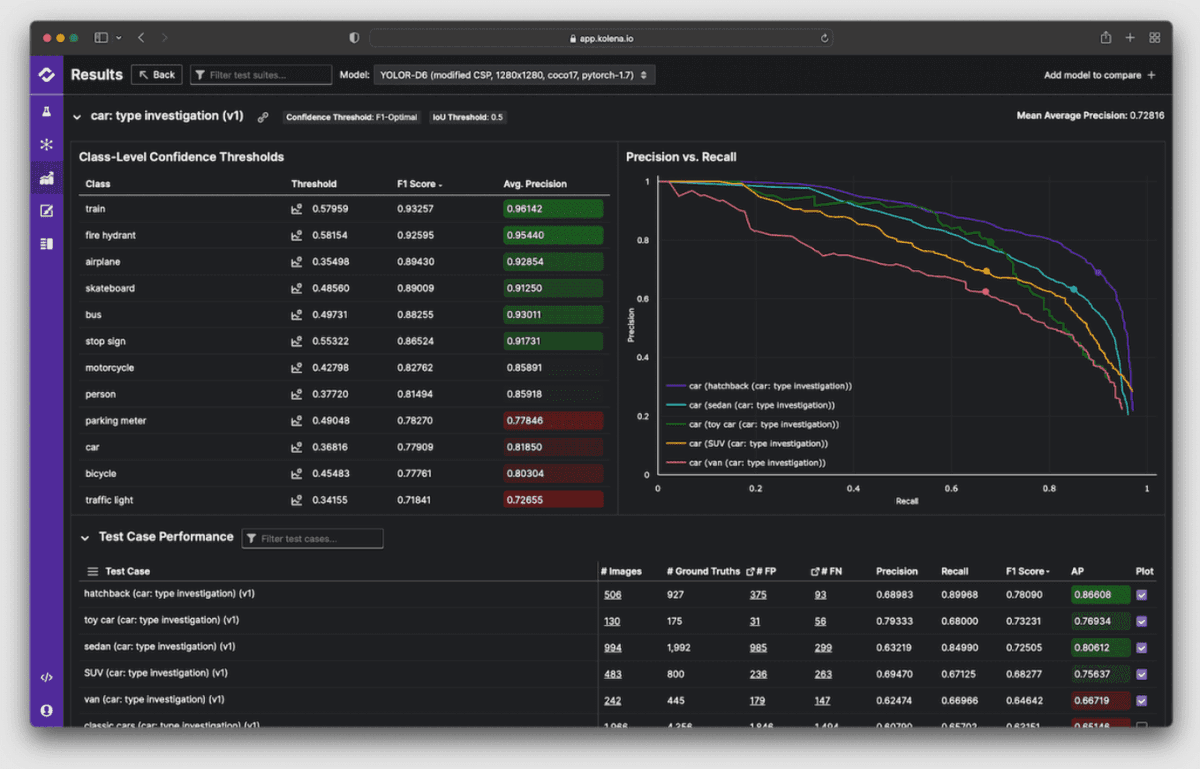The image size is (1200, 769).
Task: Click IoU Threshold: 0.5 chip
Action: (x=468, y=117)
